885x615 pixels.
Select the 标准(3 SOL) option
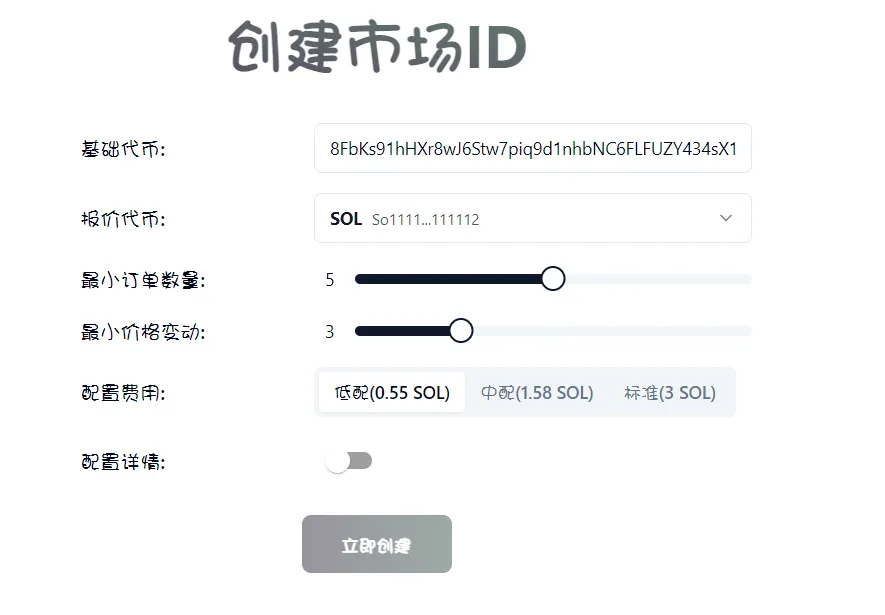click(669, 392)
